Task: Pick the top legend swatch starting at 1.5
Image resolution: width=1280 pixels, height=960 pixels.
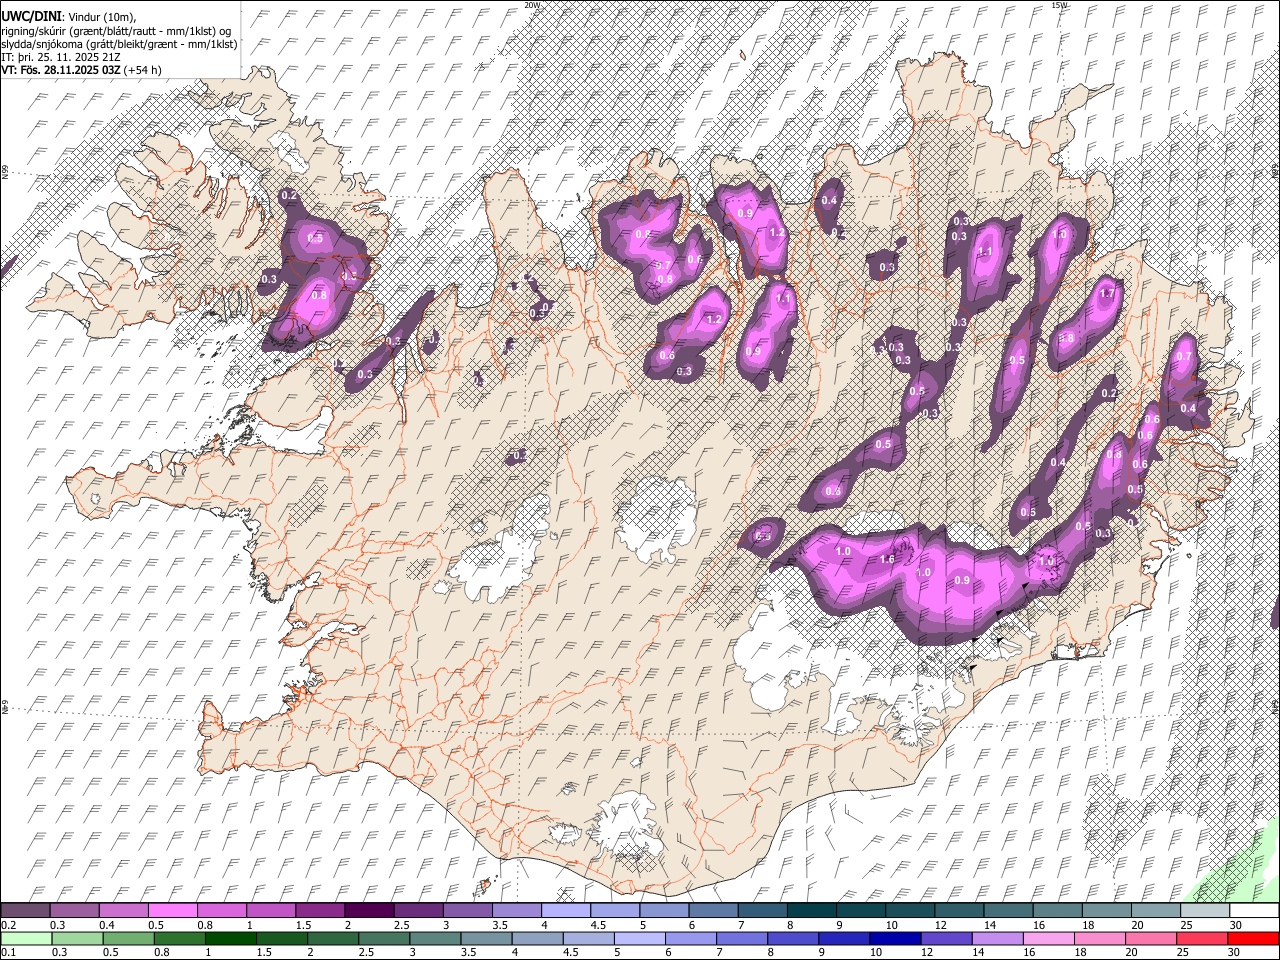Action: coord(320,911)
